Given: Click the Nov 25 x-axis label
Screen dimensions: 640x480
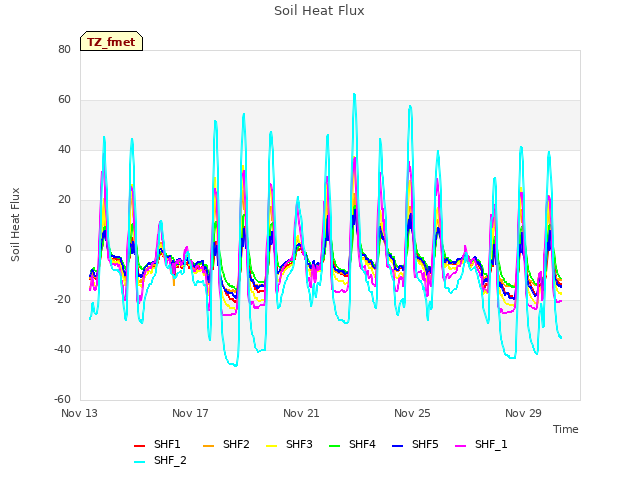Looking at the screenshot, I should [412, 413].
